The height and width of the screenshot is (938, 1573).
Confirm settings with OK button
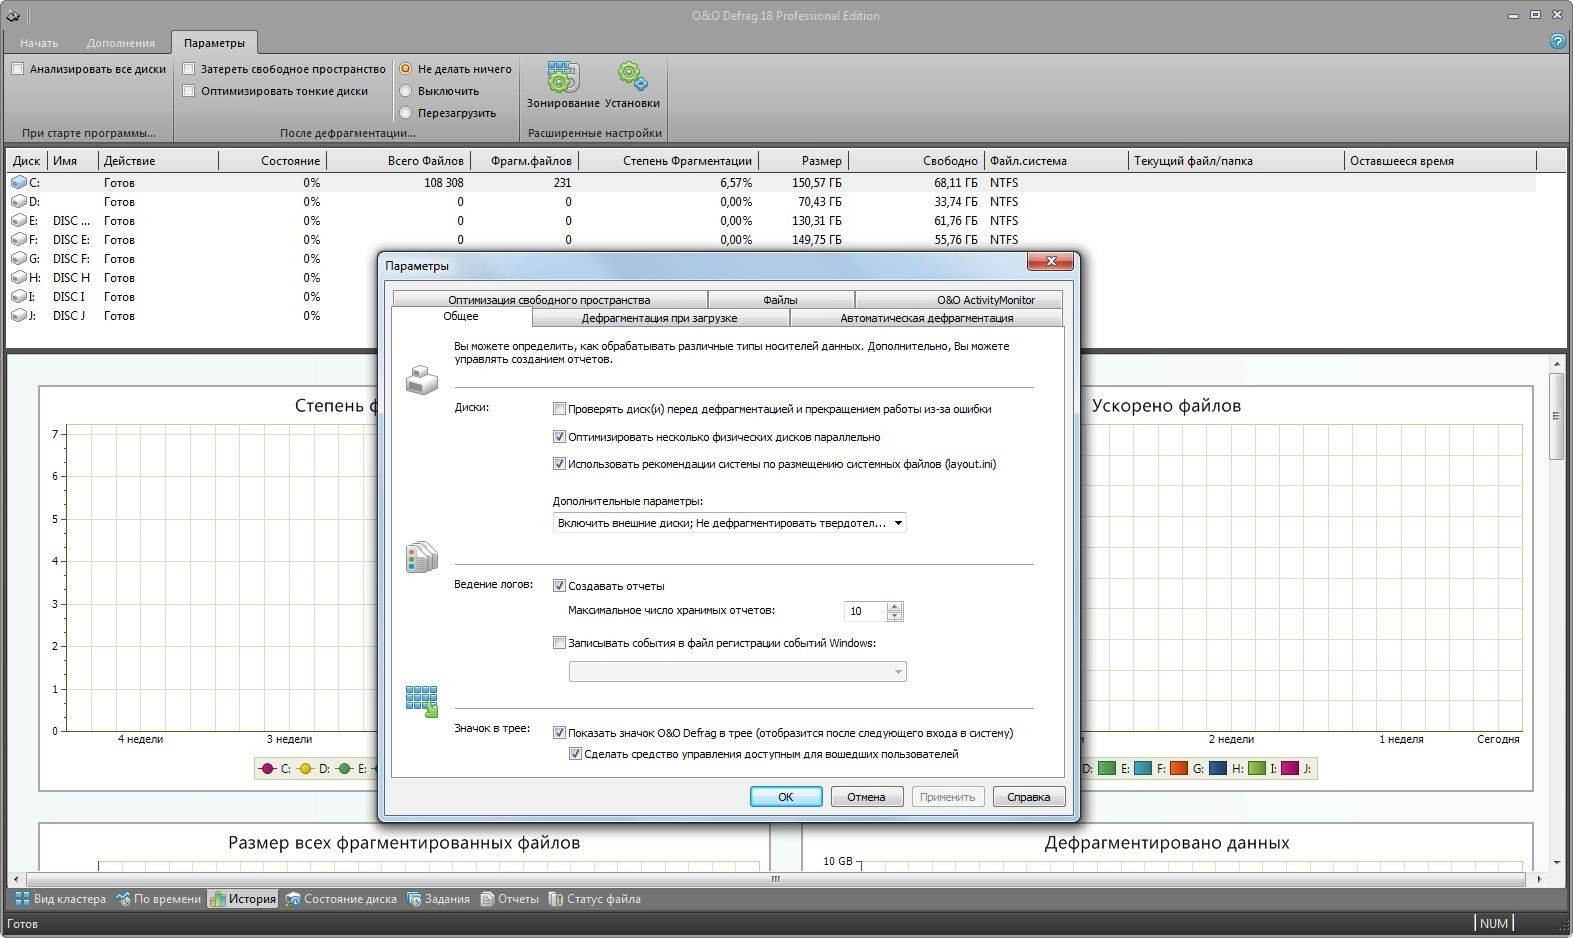coord(786,797)
